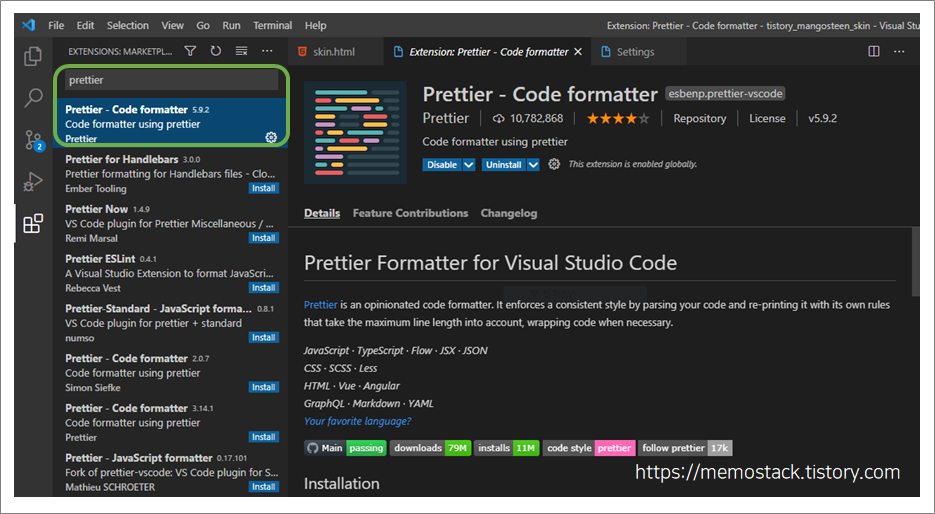Select the Extensions view icon

[33, 224]
